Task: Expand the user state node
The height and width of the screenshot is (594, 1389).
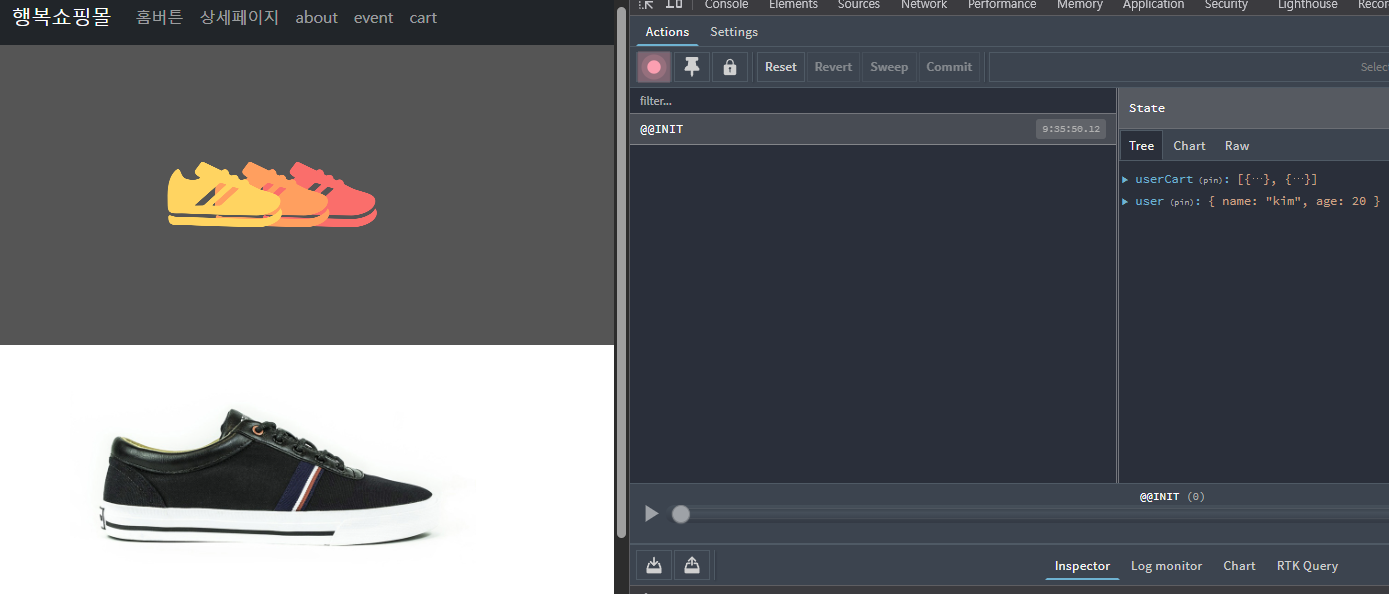Action: 1125,201
